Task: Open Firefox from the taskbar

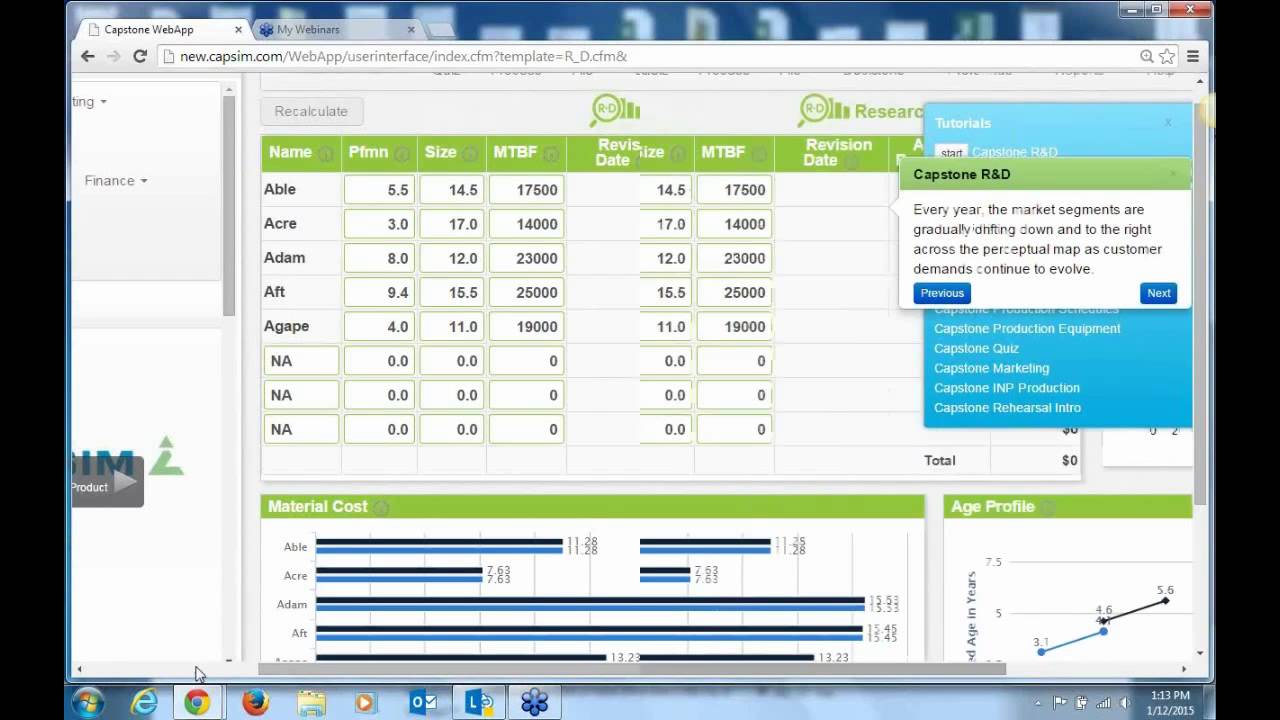Action: coord(256,703)
